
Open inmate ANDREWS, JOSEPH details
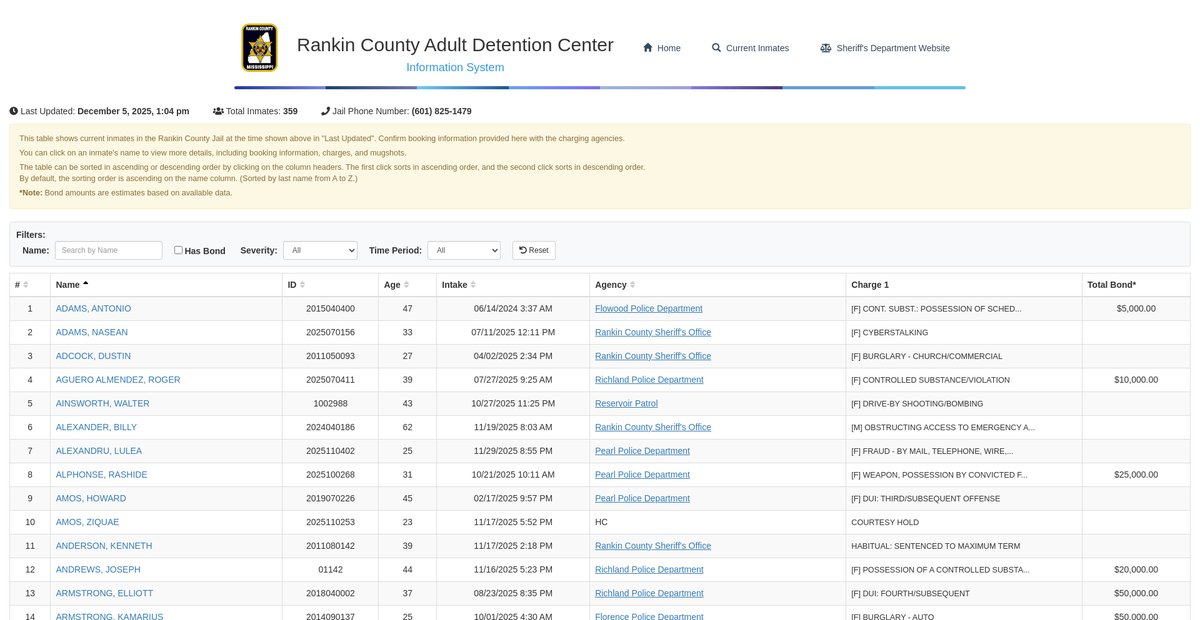pos(98,570)
